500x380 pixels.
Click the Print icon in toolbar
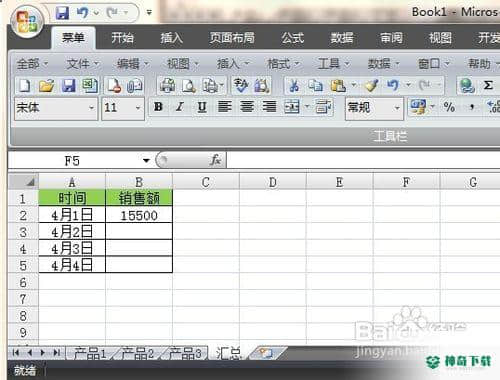coord(167,86)
